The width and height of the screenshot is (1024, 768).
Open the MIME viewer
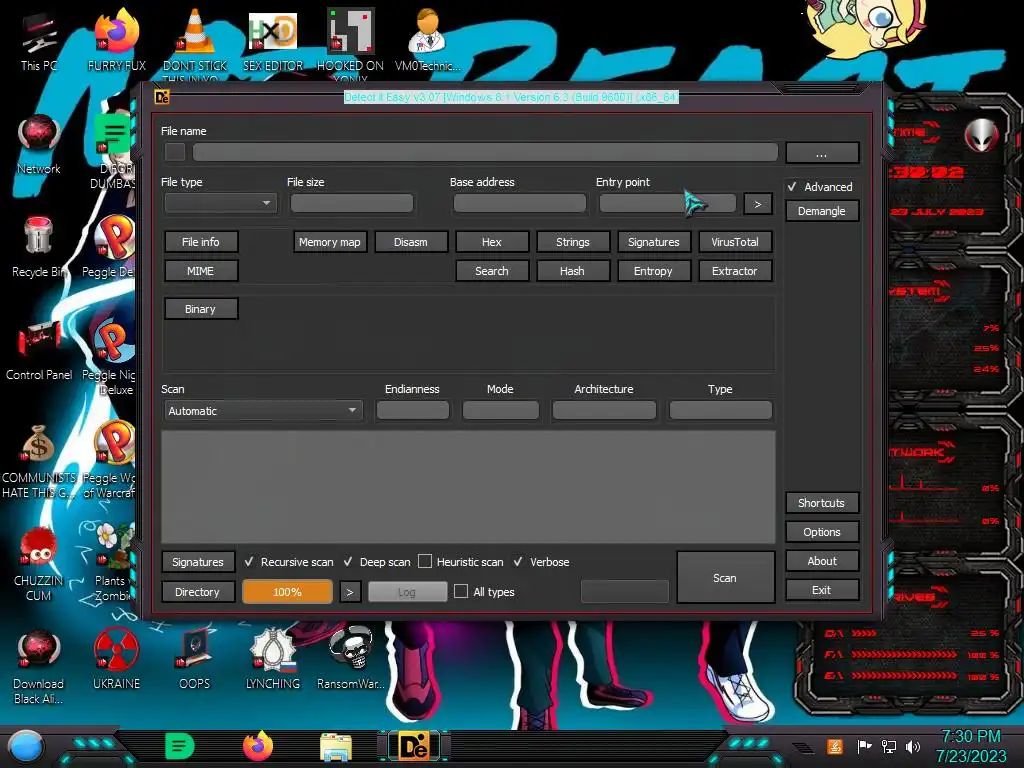pos(200,271)
